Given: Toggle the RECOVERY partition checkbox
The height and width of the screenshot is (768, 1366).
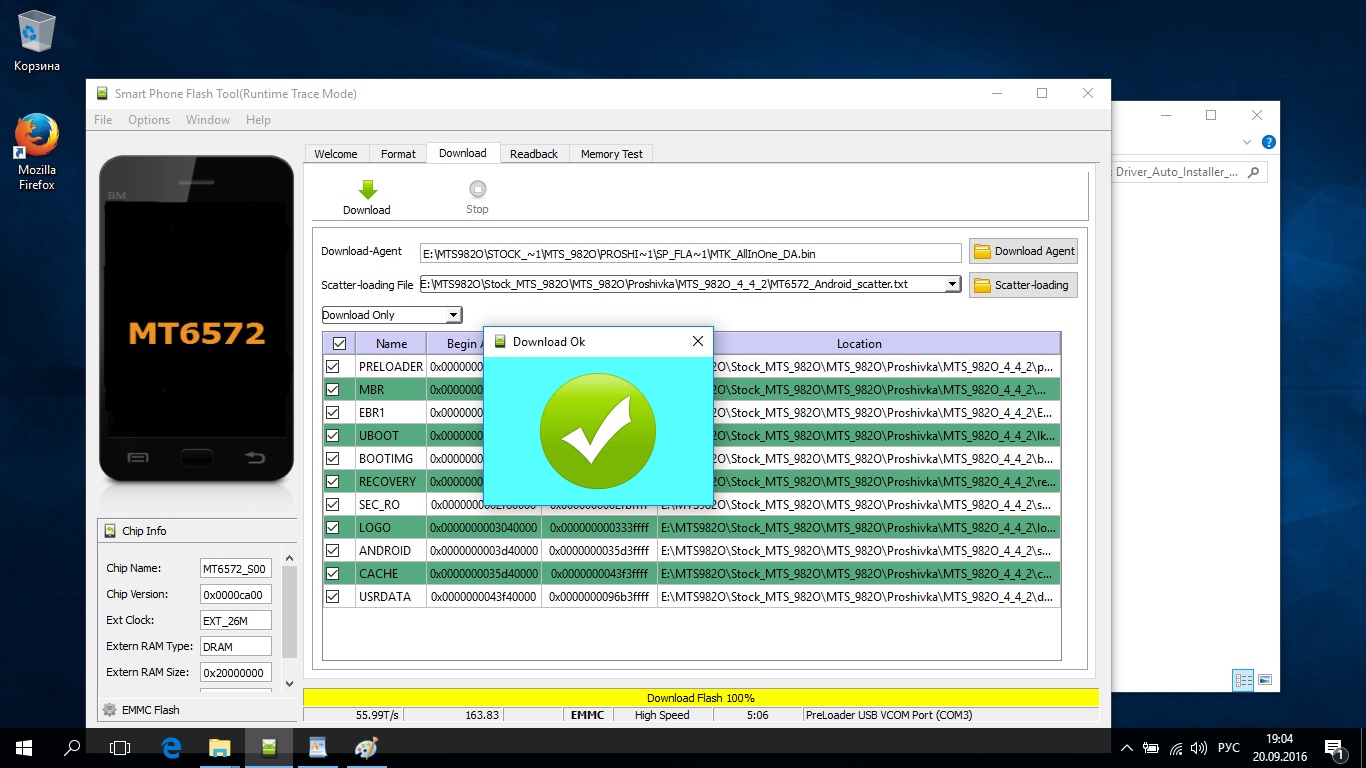Looking at the screenshot, I should (x=333, y=482).
